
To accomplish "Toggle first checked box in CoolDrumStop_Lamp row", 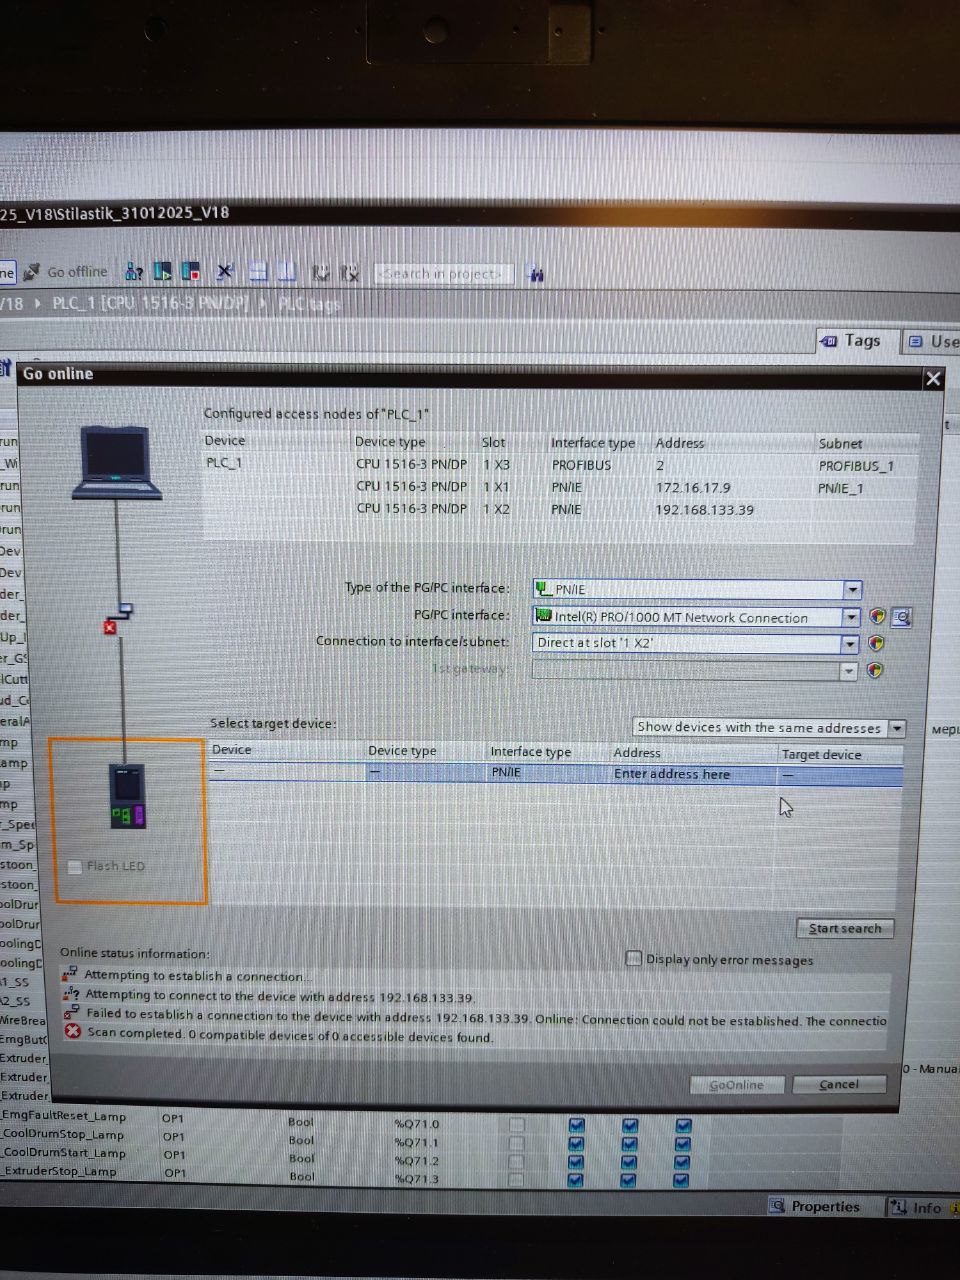I will pyautogui.click(x=576, y=1143).
